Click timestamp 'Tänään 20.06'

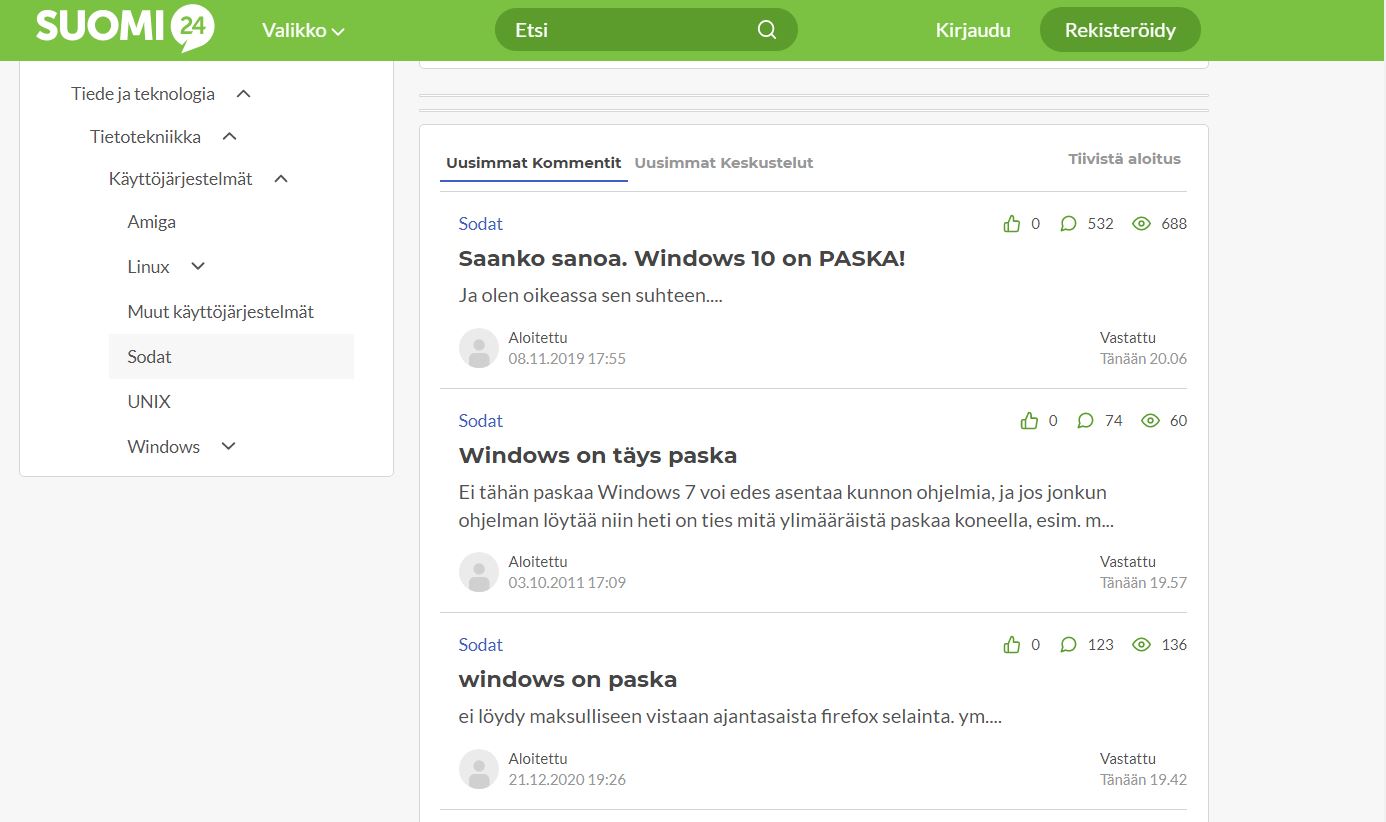(1143, 359)
